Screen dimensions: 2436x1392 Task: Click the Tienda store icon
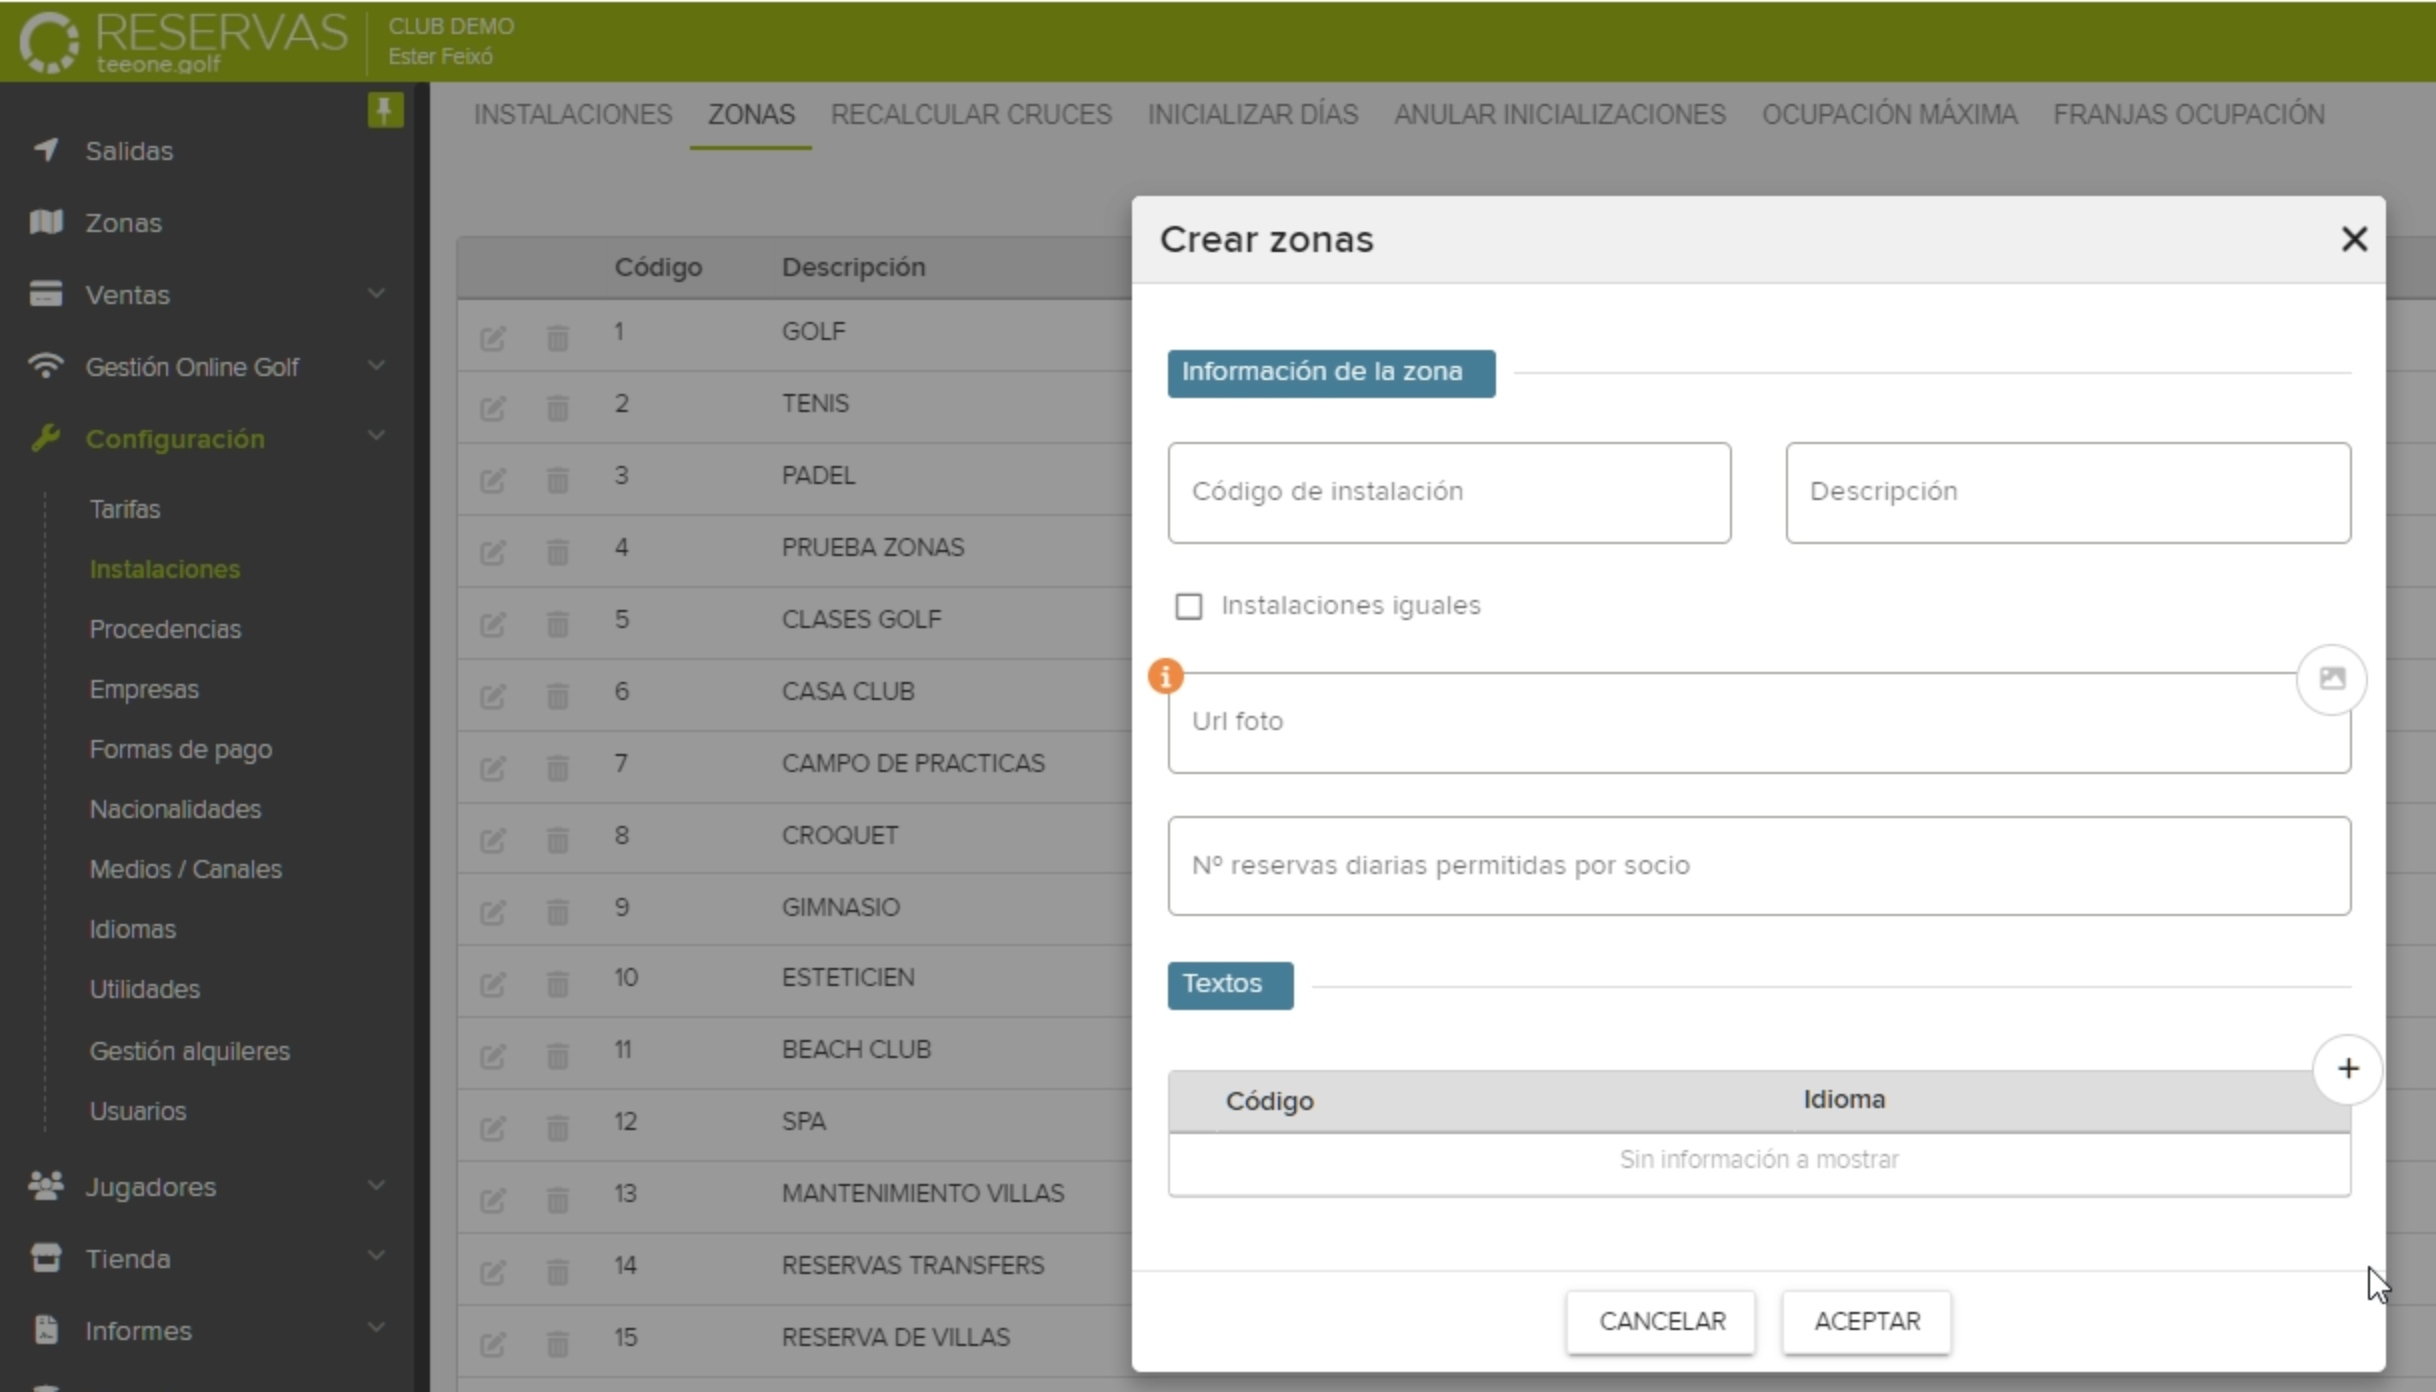(46, 1258)
